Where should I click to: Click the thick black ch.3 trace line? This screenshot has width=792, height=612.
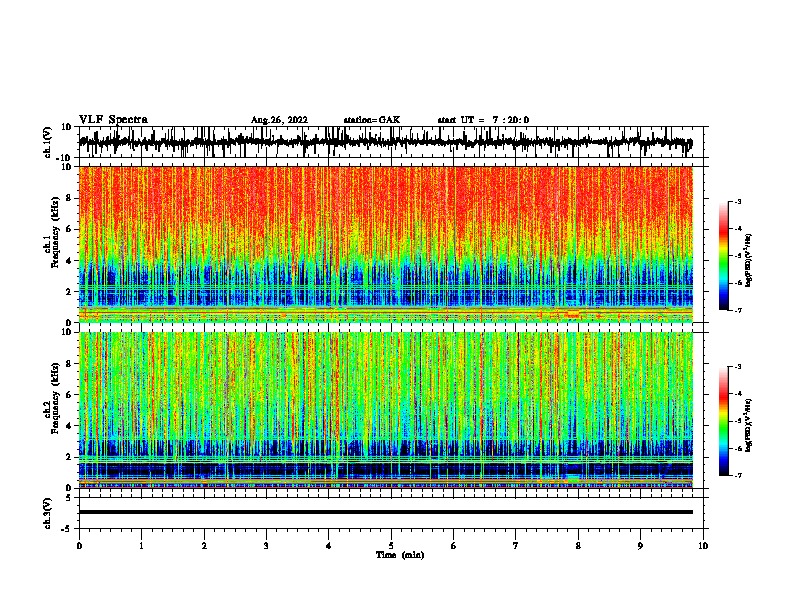386,512
